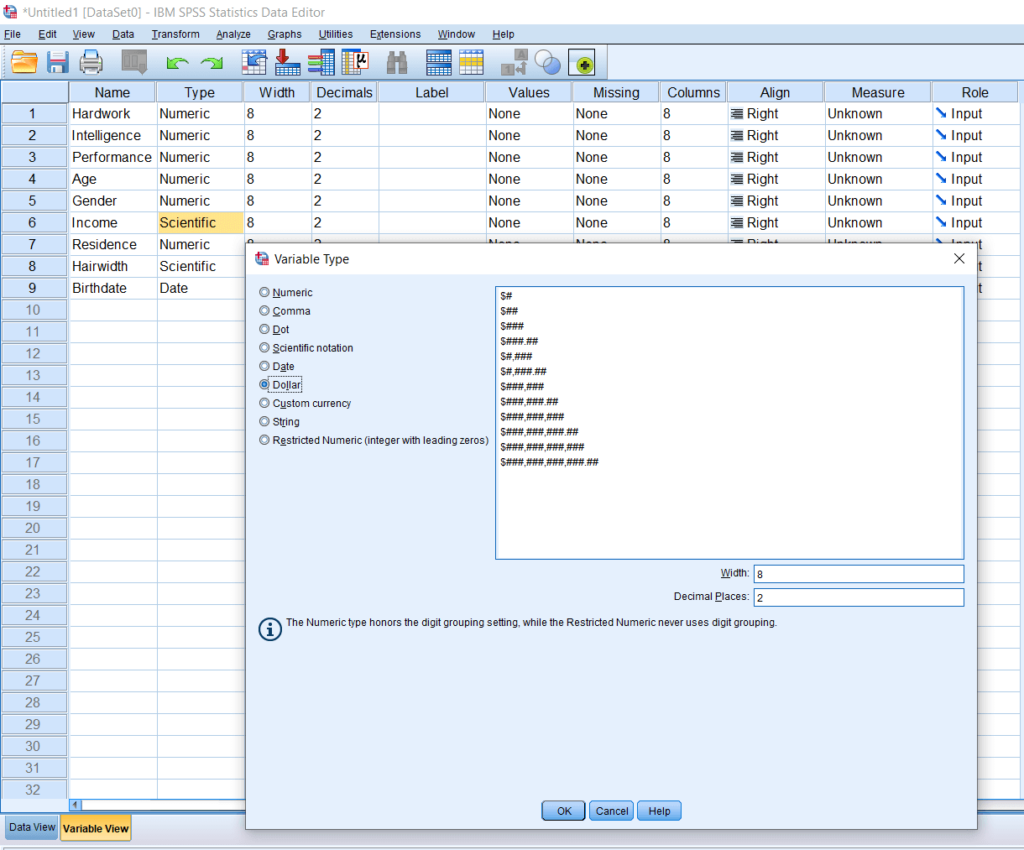Save the dataset with the disk icon
The width and height of the screenshot is (1024, 850).
pos(57,62)
